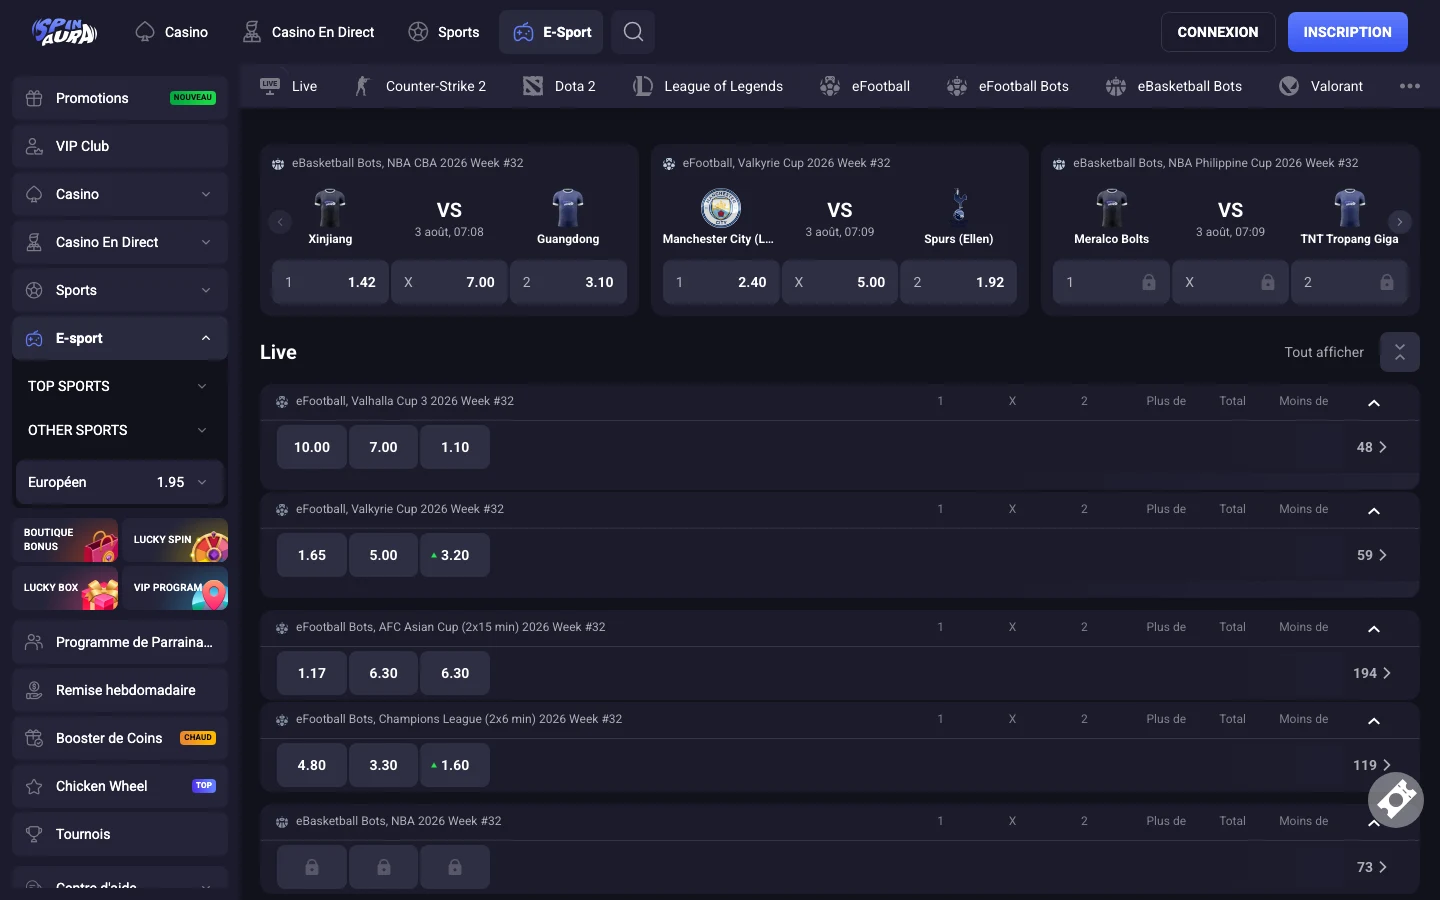This screenshot has width=1440, height=900.
Task: Click the INSCRIPTION button
Action: point(1348,32)
